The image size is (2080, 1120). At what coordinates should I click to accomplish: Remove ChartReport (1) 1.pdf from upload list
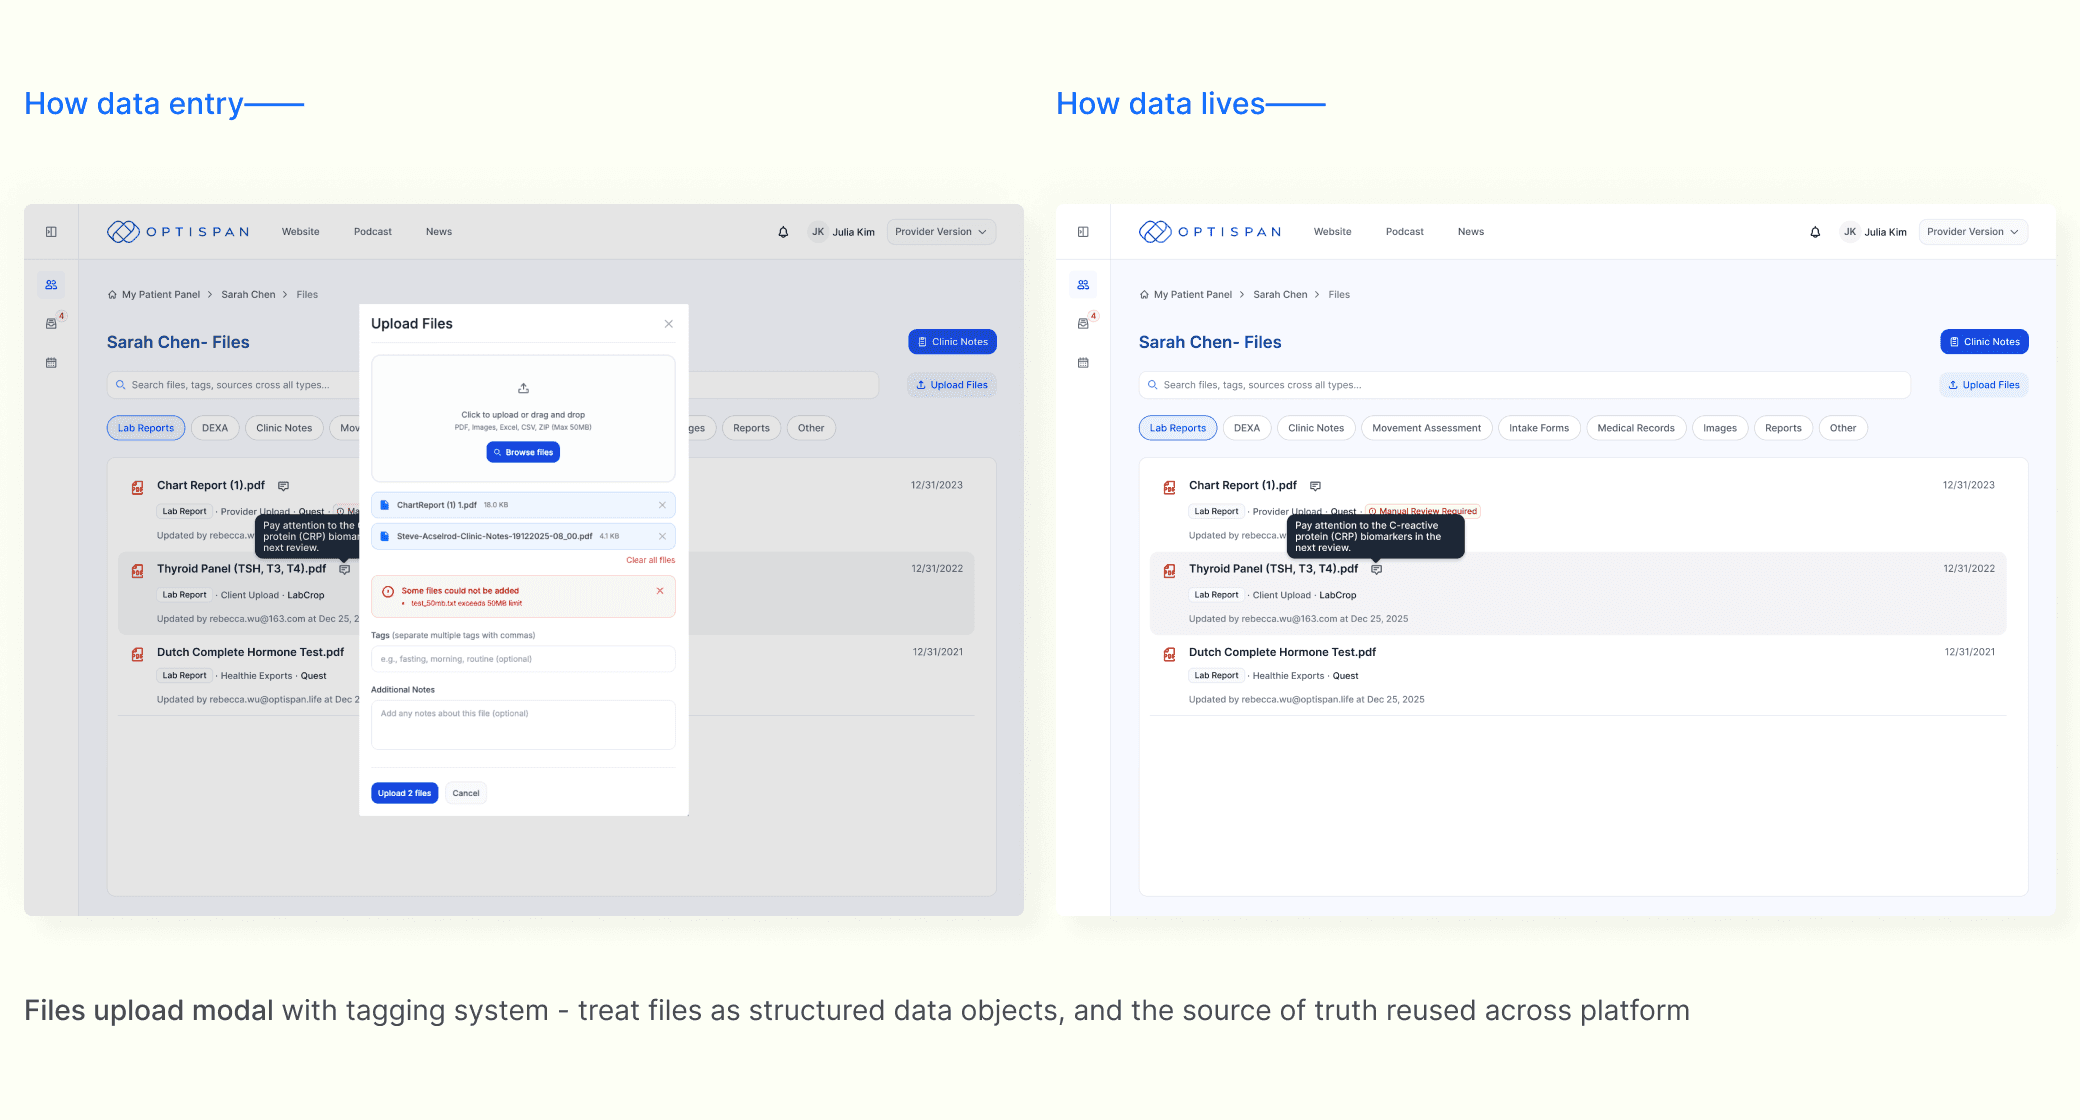662,505
